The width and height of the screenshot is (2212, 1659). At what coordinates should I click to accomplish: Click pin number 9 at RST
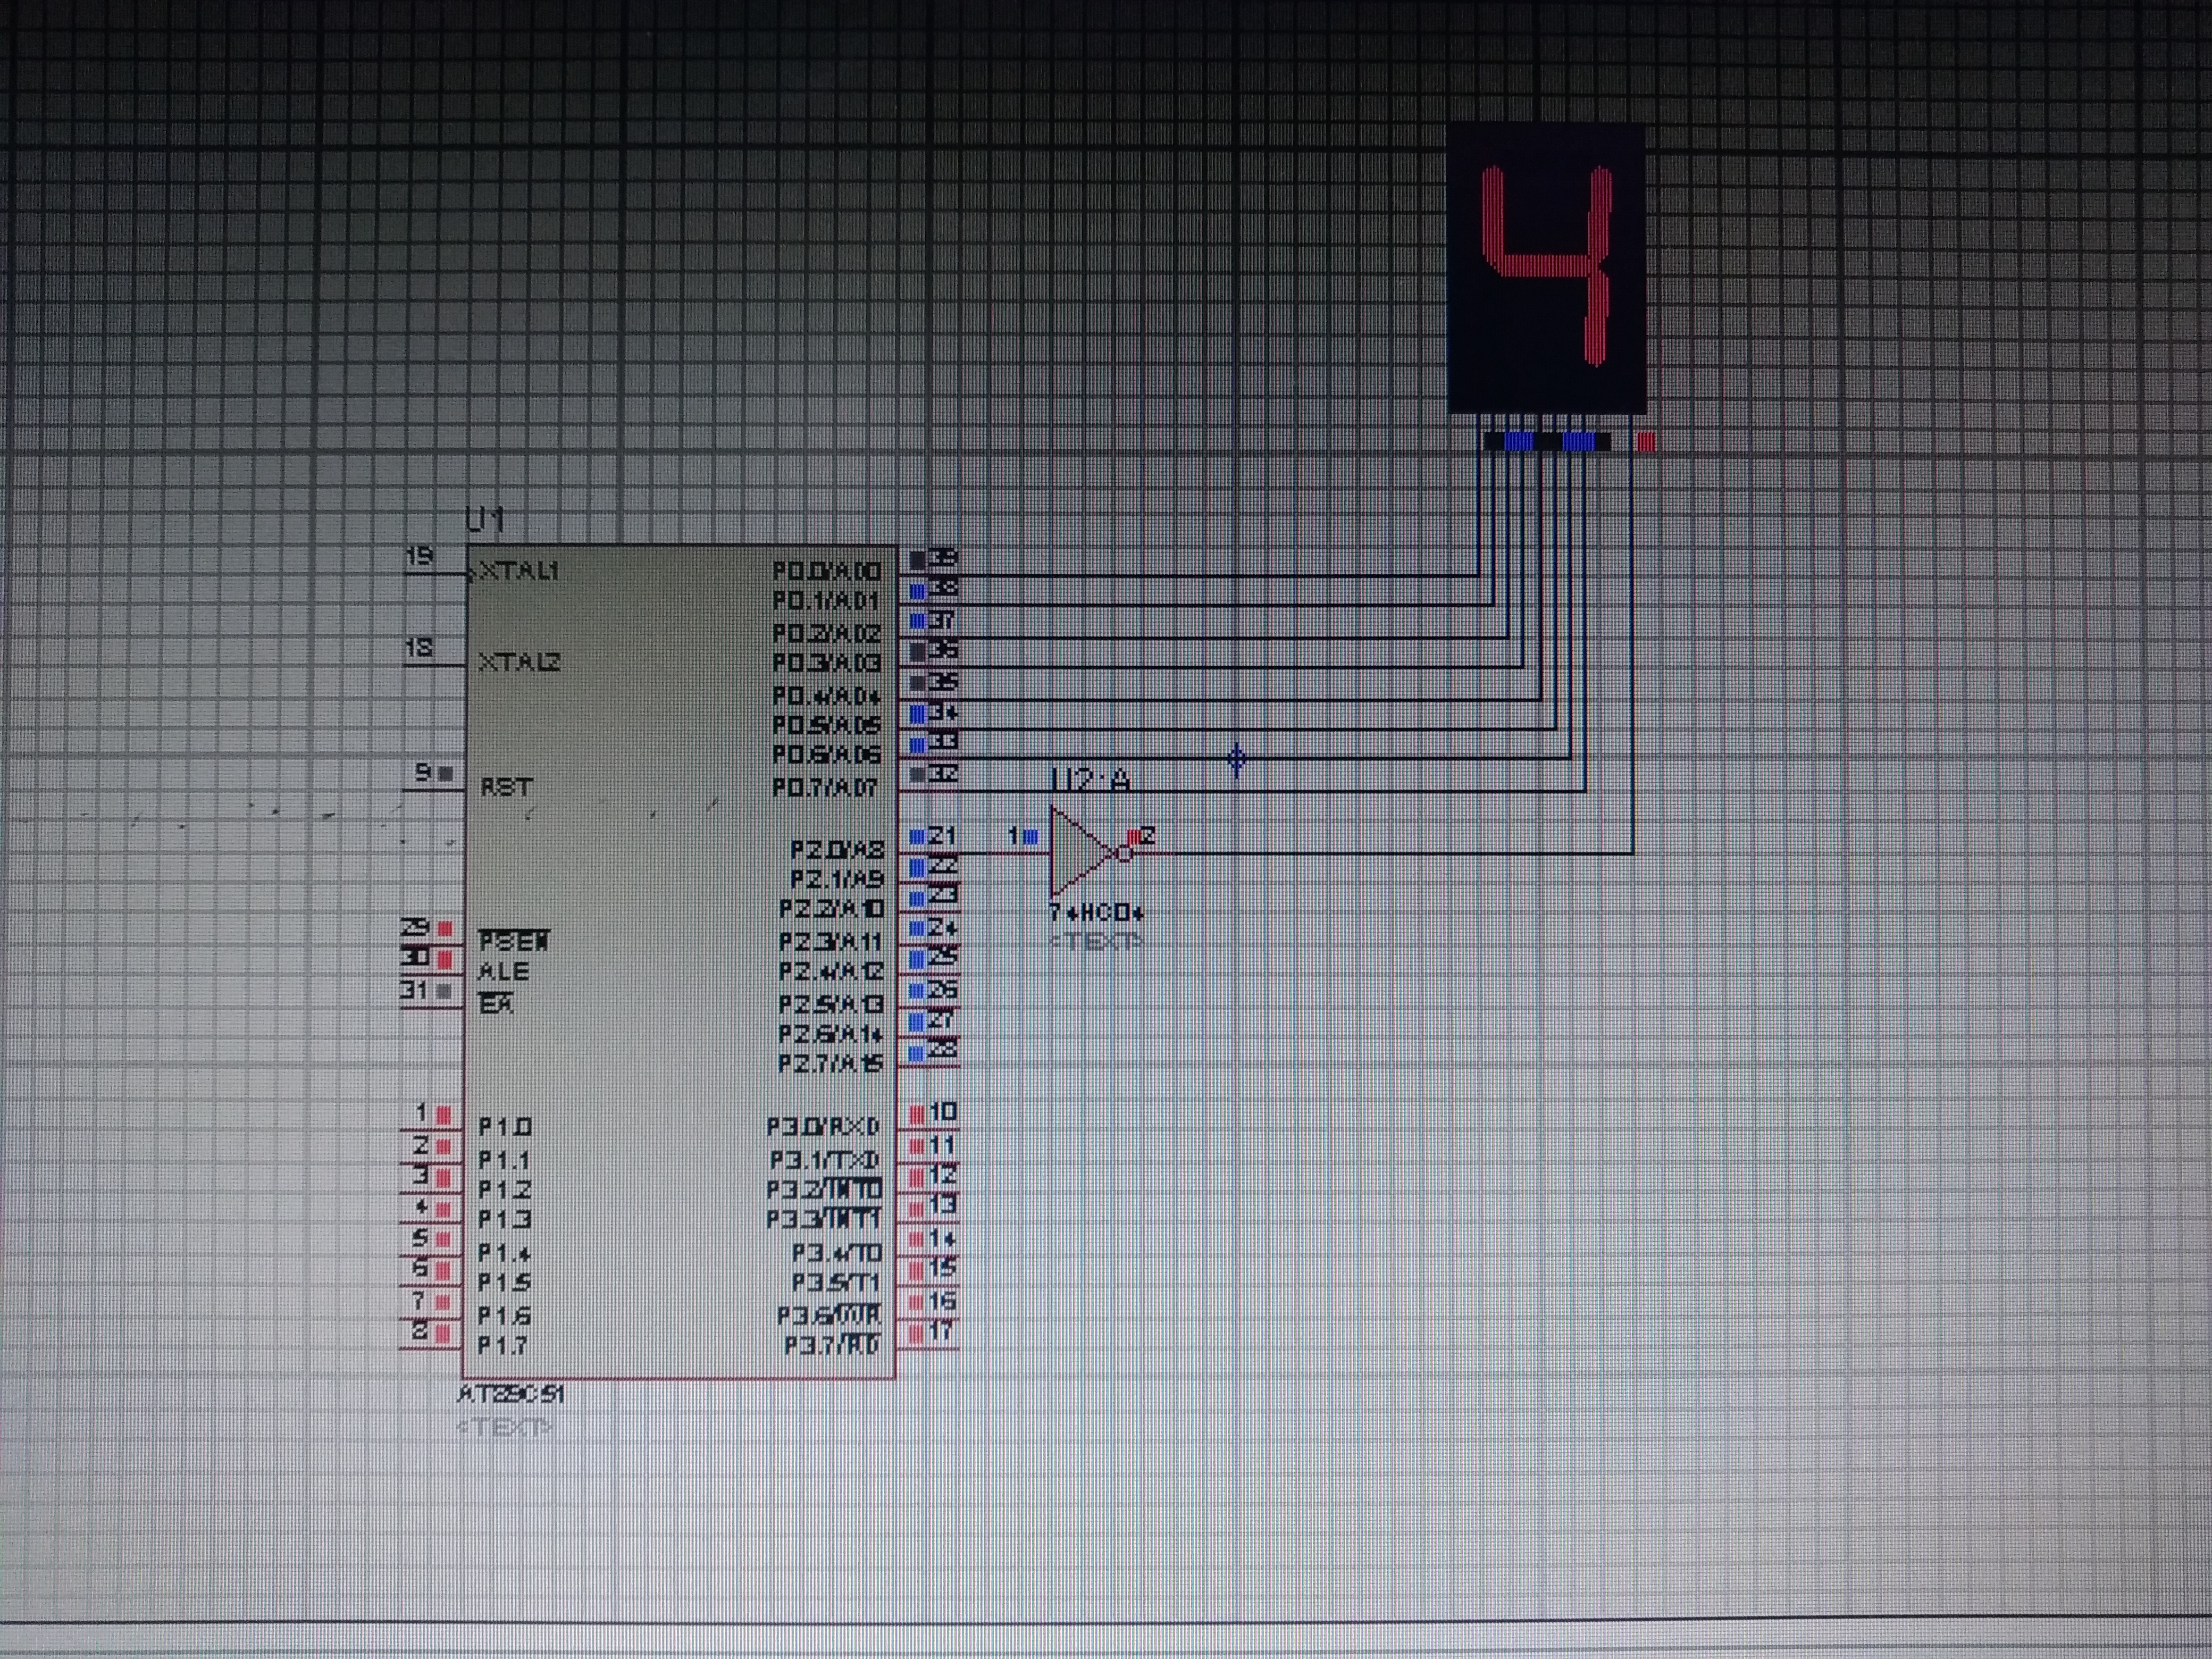click(424, 772)
